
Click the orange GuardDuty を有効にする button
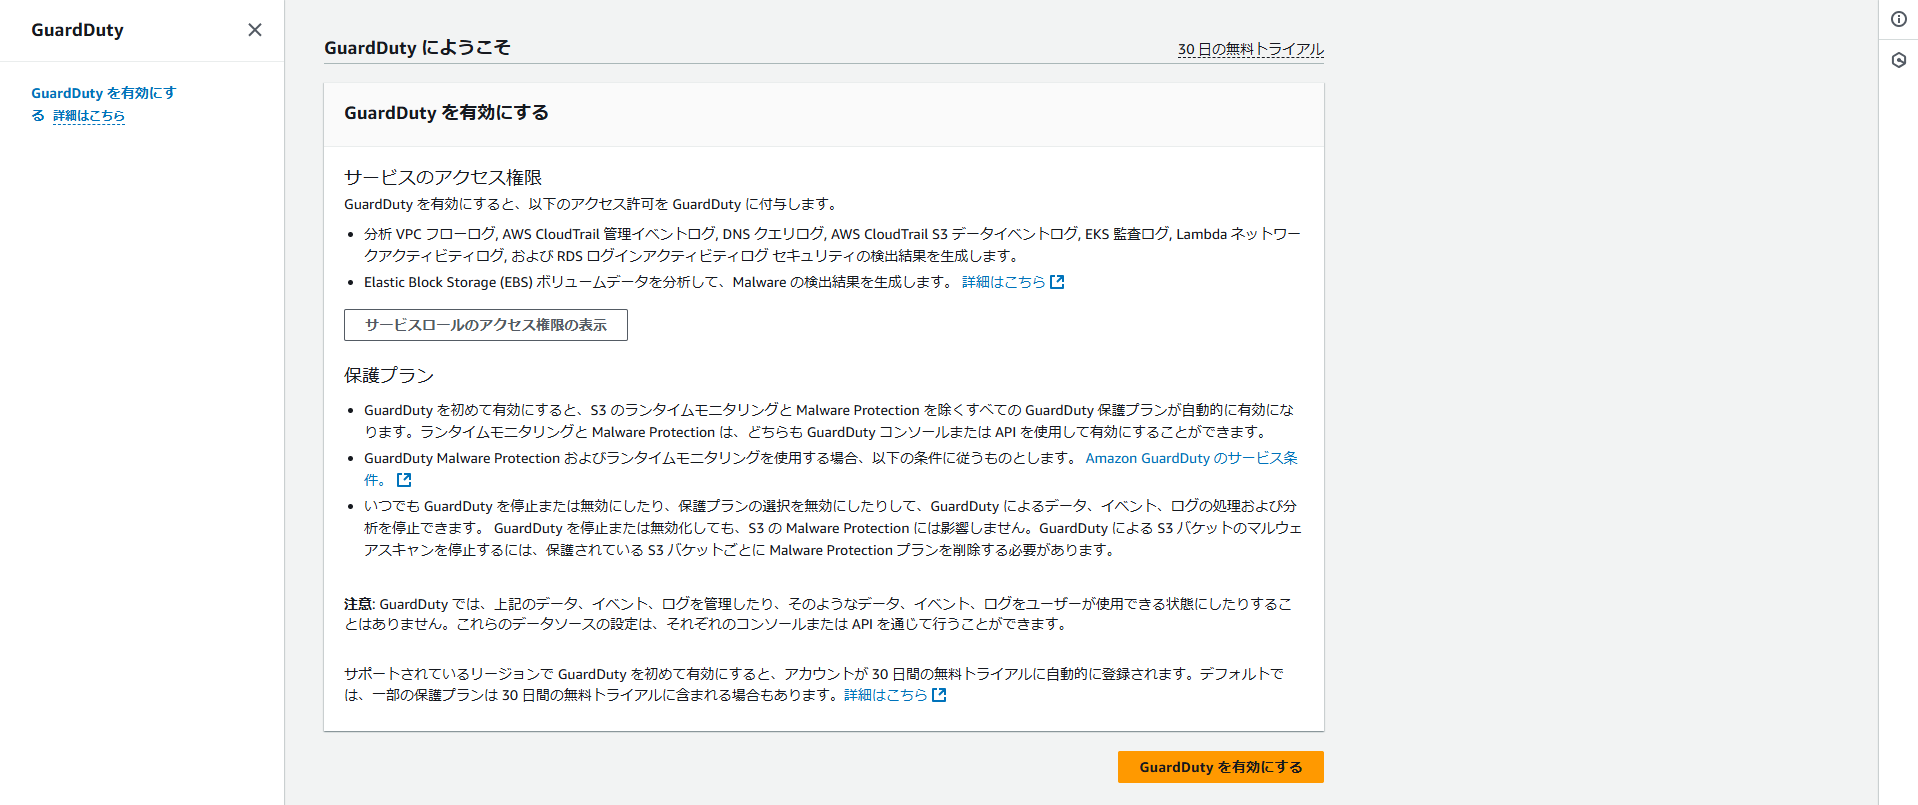coord(1221,767)
